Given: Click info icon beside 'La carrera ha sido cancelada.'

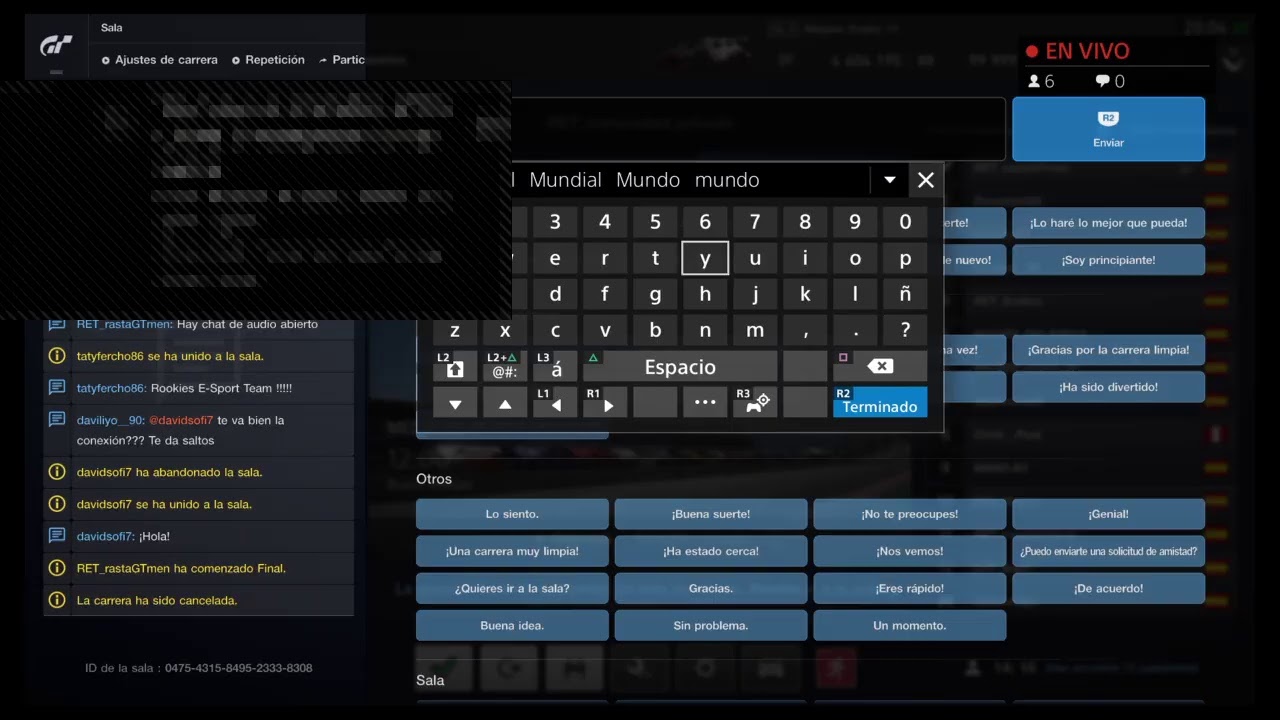Looking at the screenshot, I should (57, 600).
